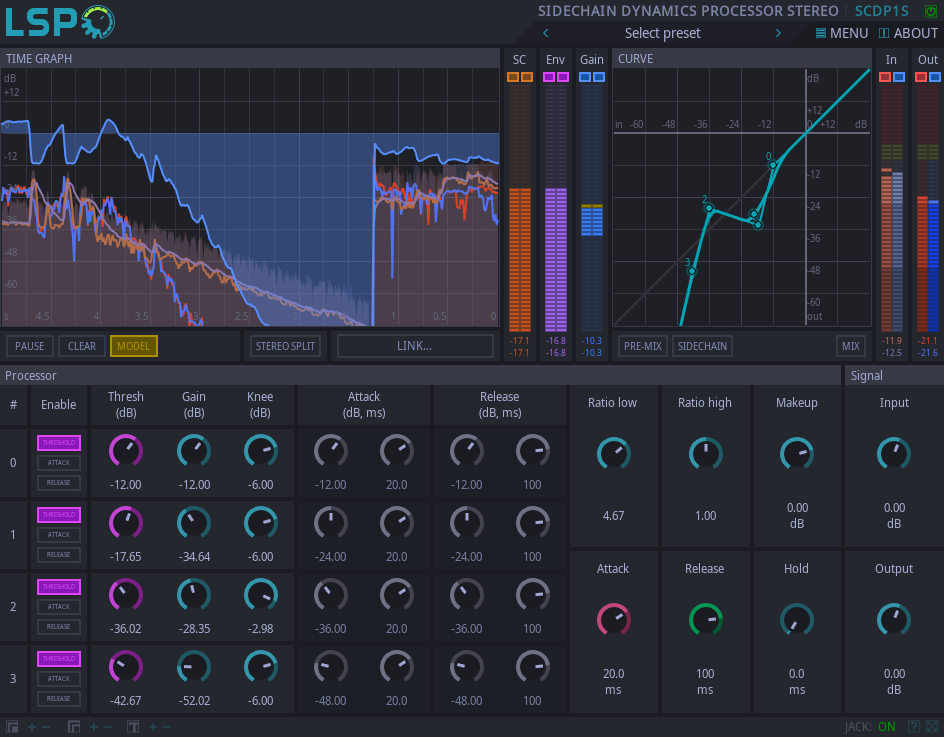Click the STEREO SPLIT button
Image resolution: width=944 pixels, height=737 pixels.
coord(285,346)
